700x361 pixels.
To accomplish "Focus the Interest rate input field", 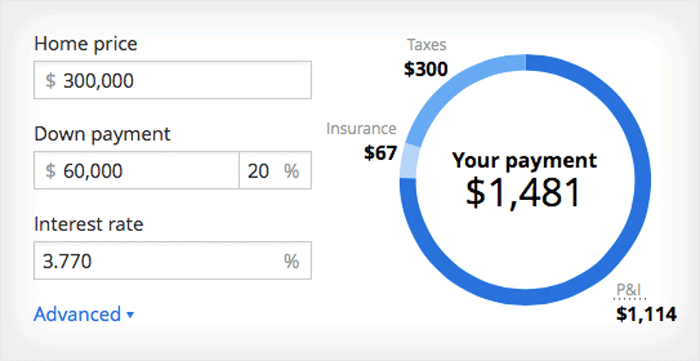I will [172, 261].
